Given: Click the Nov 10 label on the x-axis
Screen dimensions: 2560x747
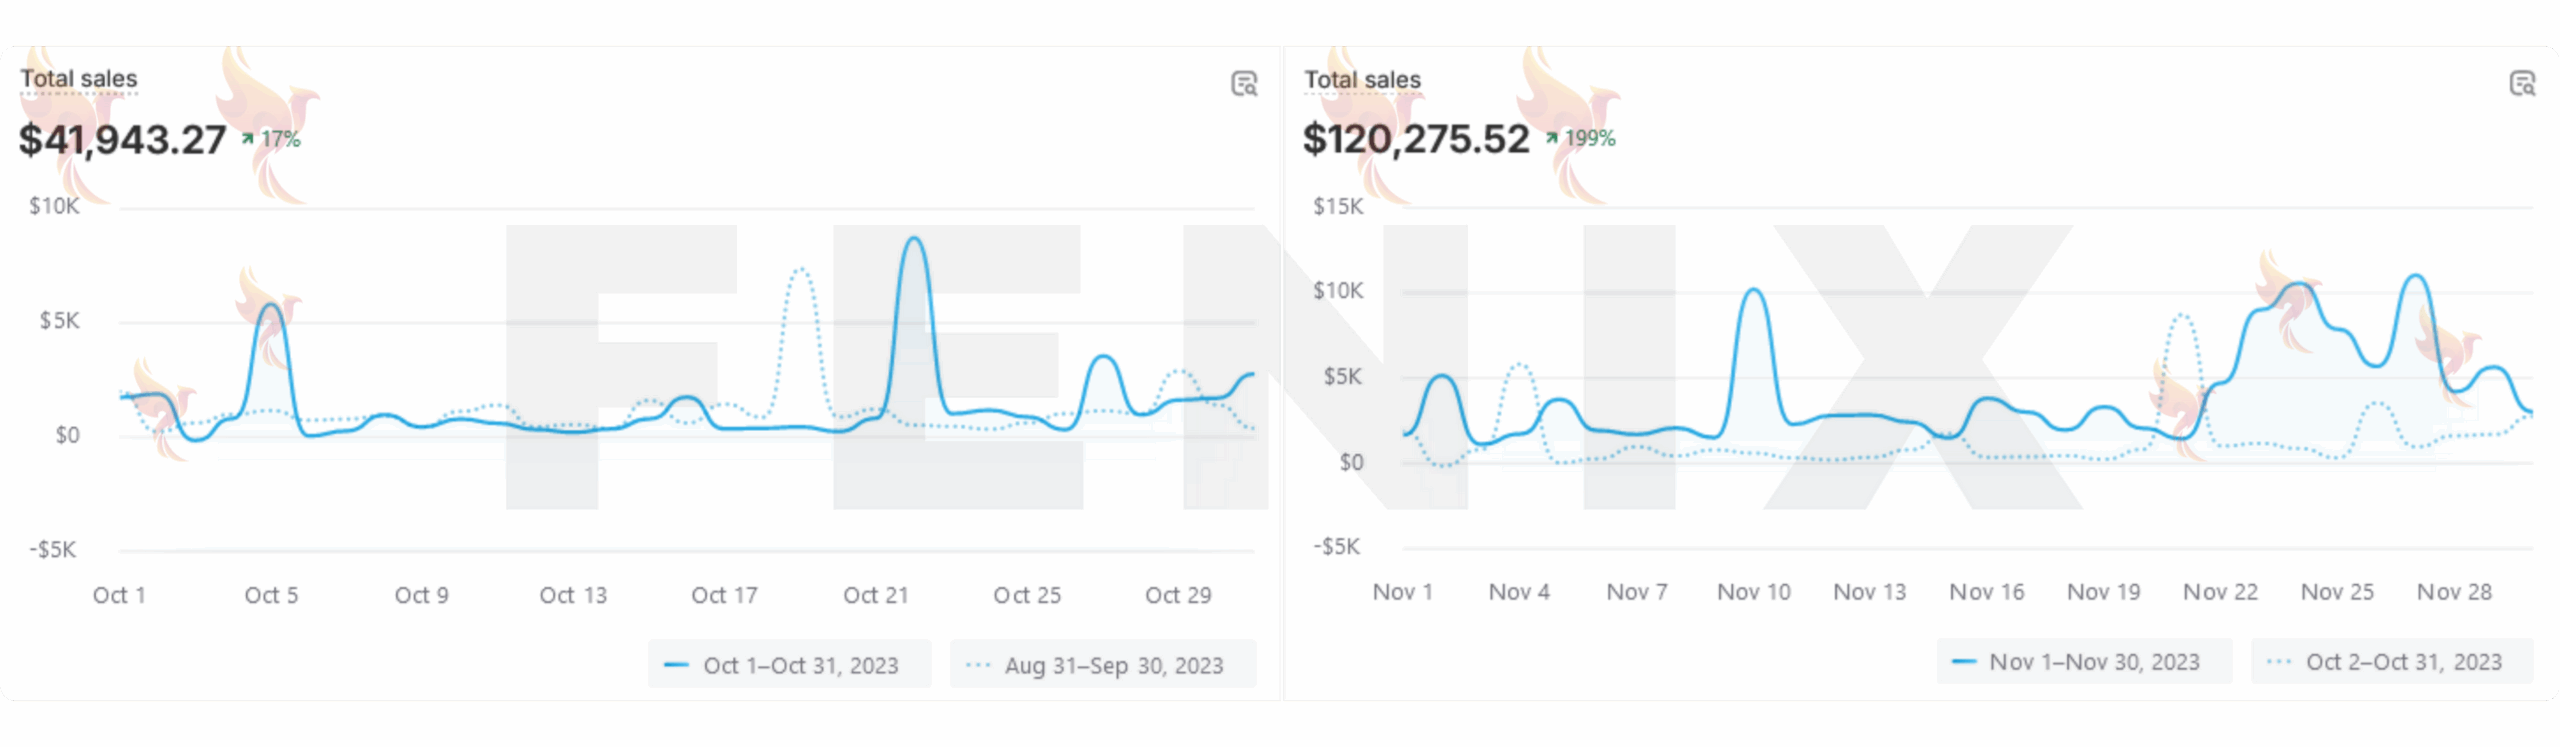Looking at the screenshot, I should point(1754,592).
